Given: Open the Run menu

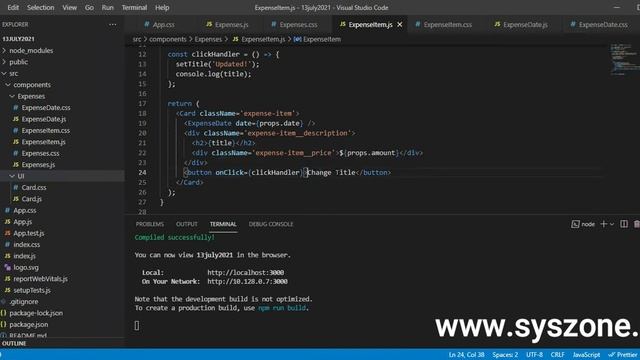Looking at the screenshot, I should coord(107,7).
